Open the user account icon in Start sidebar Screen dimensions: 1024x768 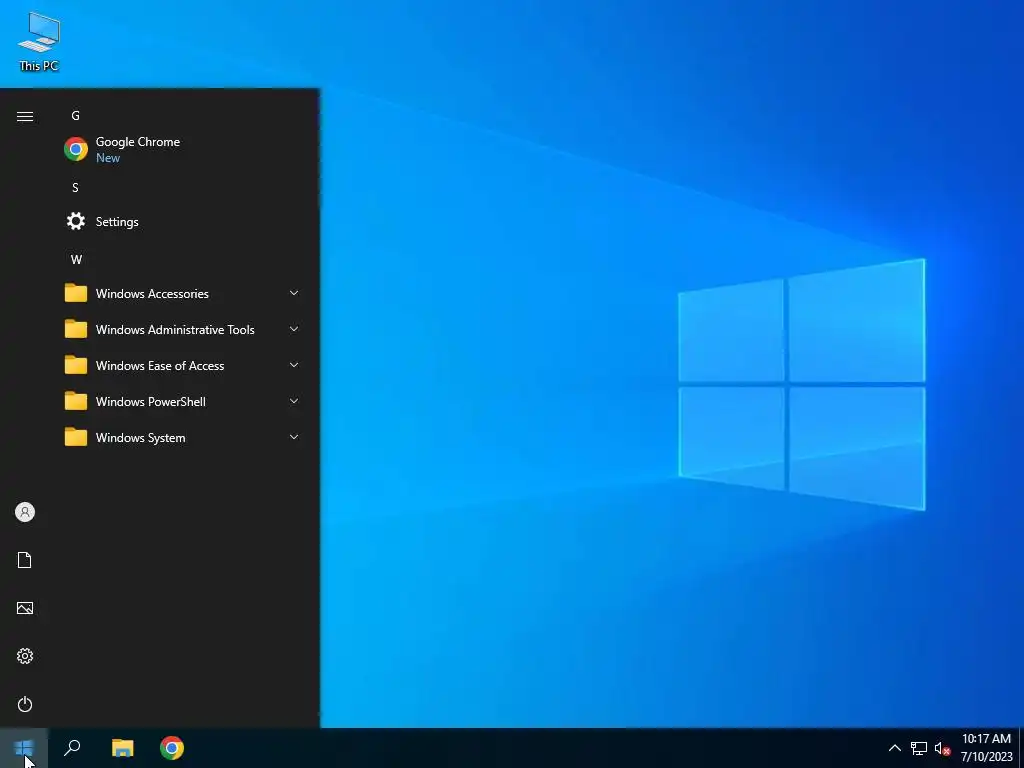click(x=25, y=512)
